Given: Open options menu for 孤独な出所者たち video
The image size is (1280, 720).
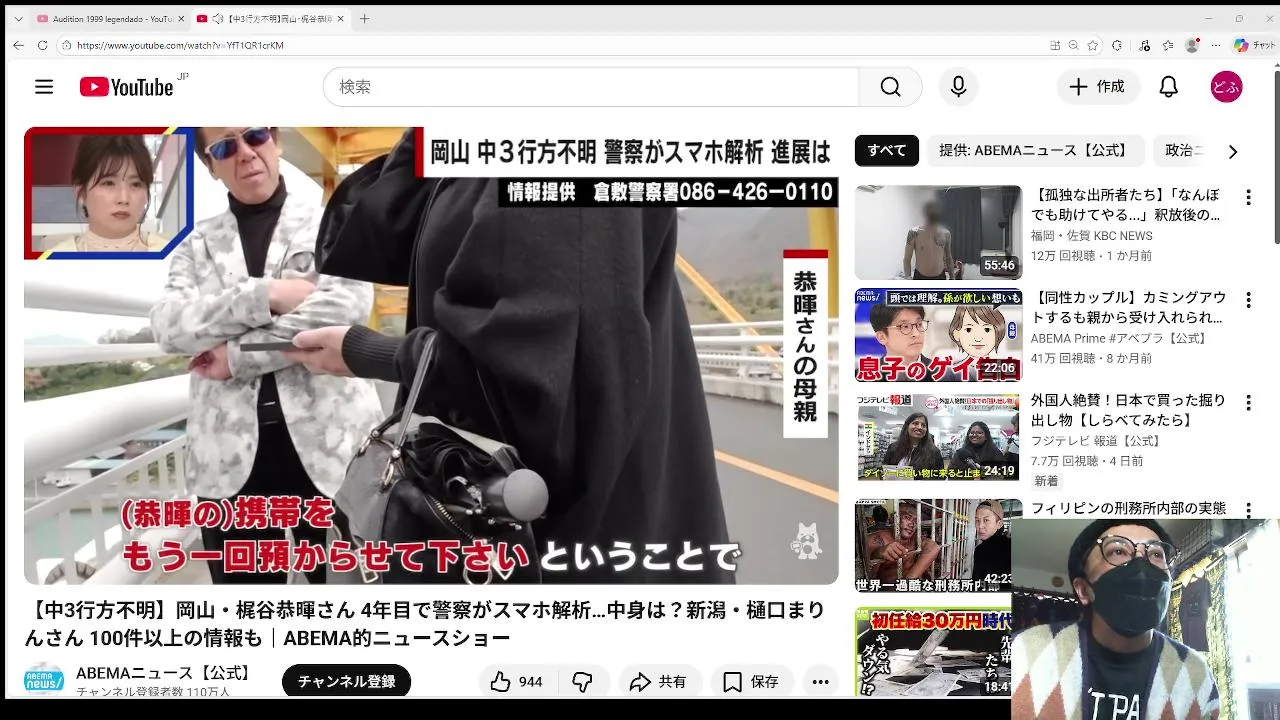Looking at the screenshot, I should [1248, 198].
